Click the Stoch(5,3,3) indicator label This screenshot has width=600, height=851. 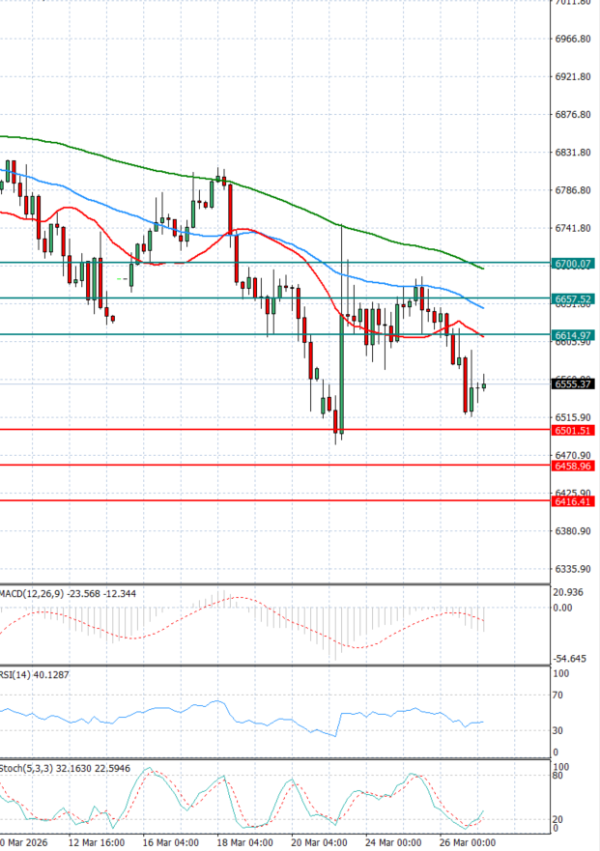point(27,765)
